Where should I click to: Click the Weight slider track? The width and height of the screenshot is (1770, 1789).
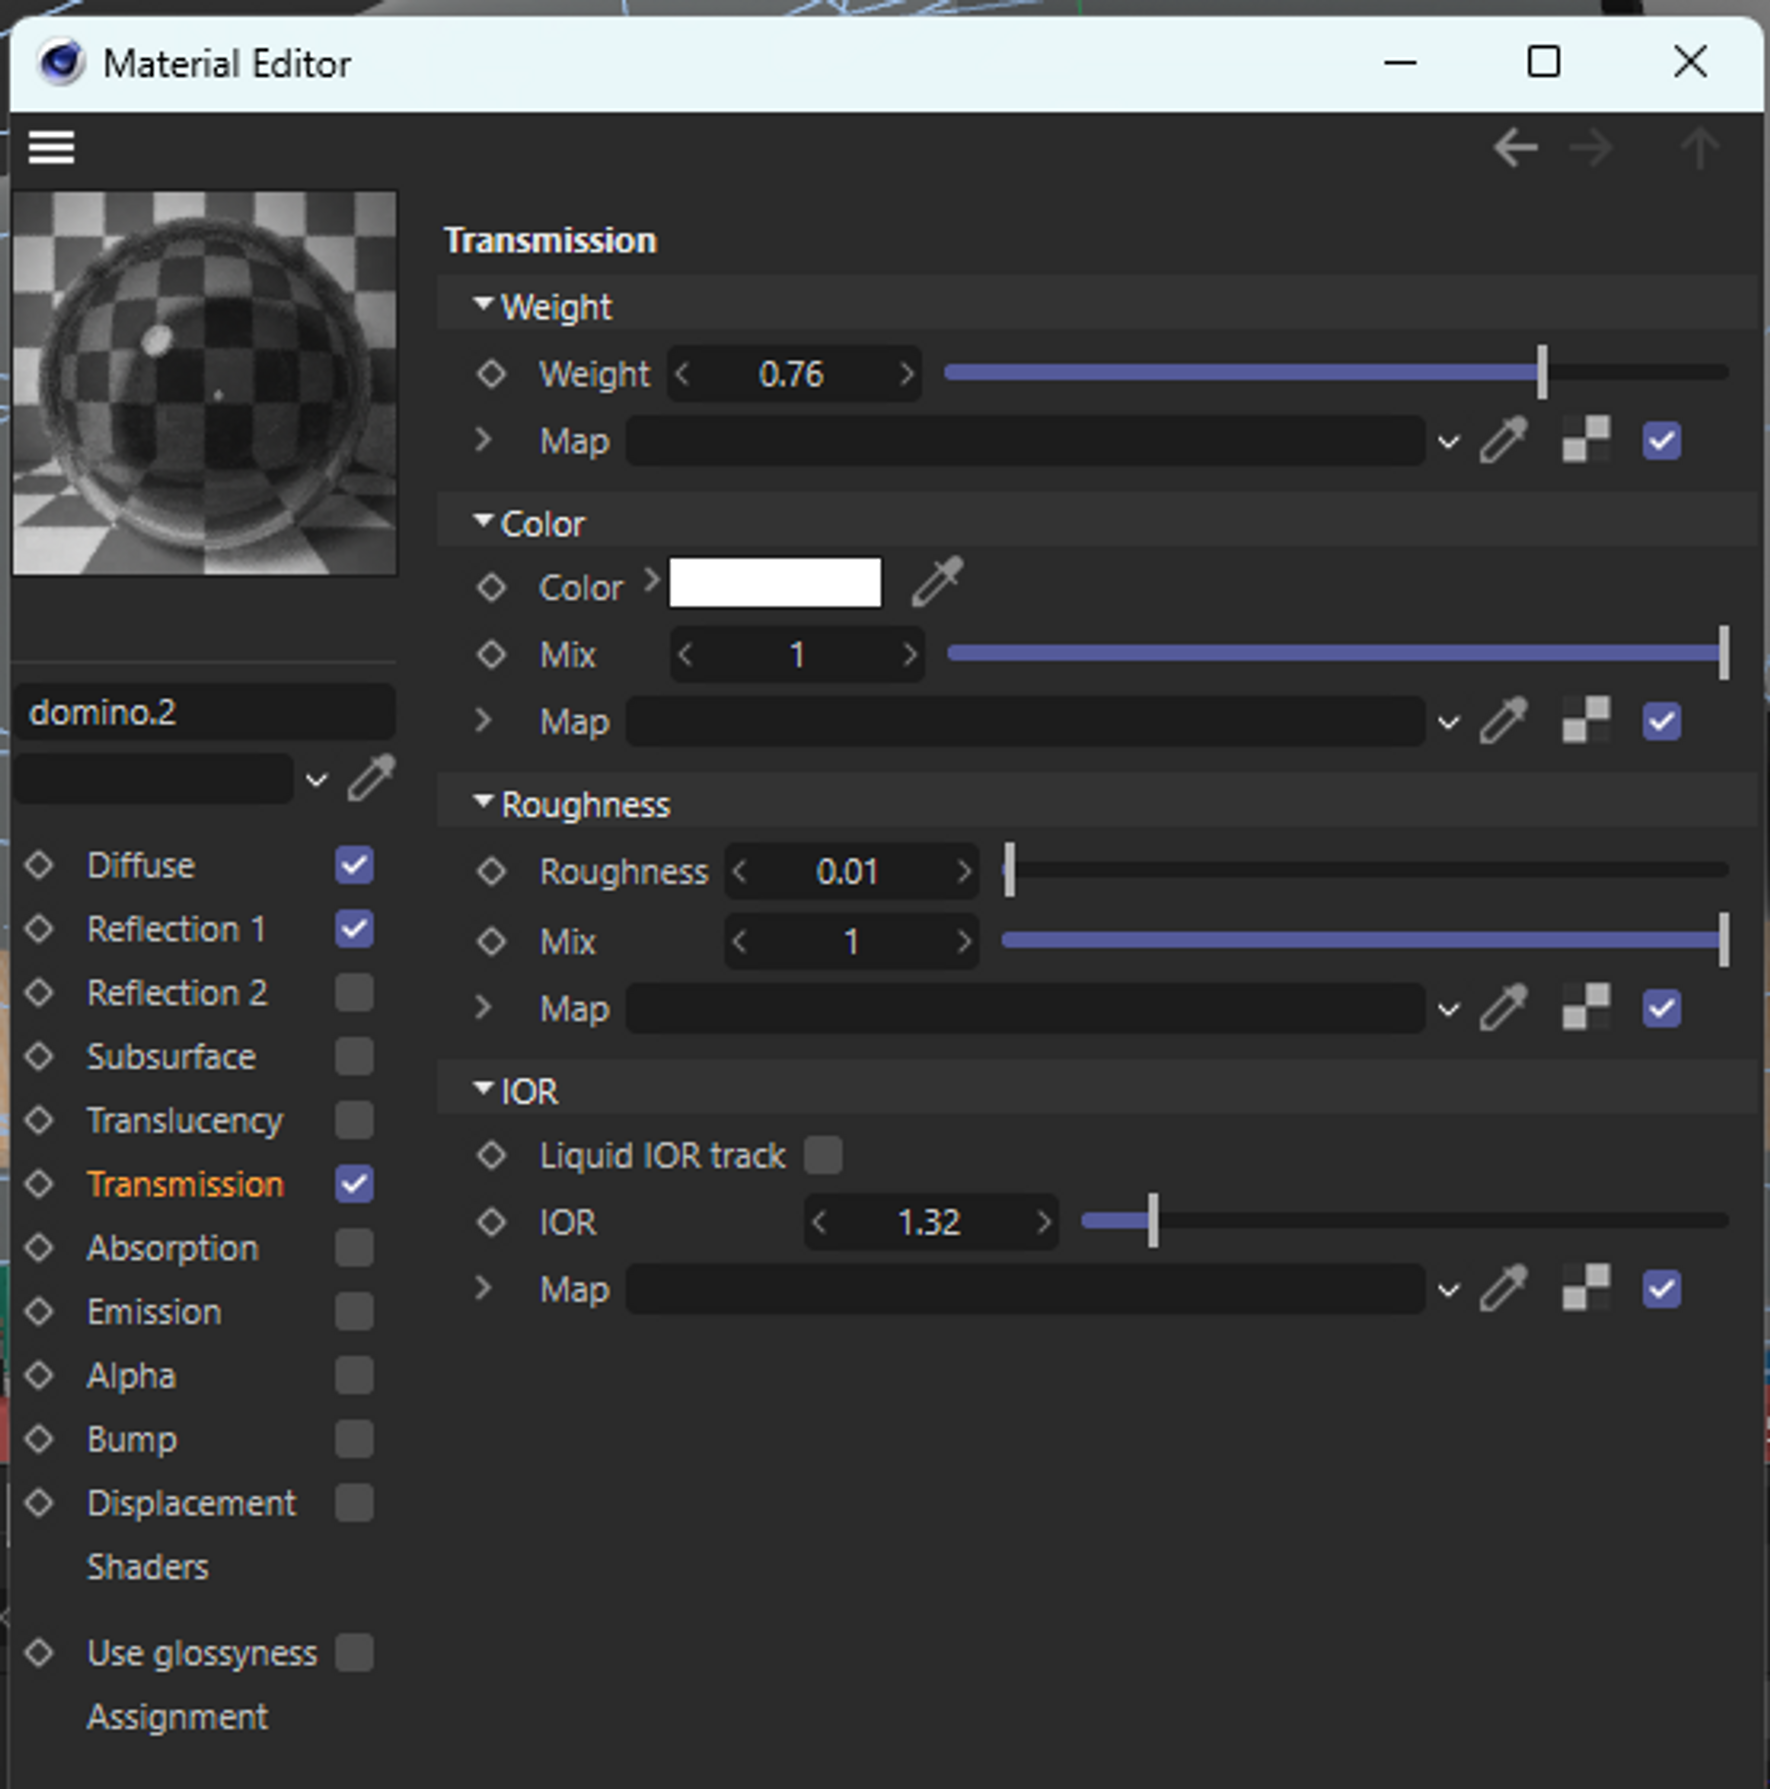tap(1336, 372)
